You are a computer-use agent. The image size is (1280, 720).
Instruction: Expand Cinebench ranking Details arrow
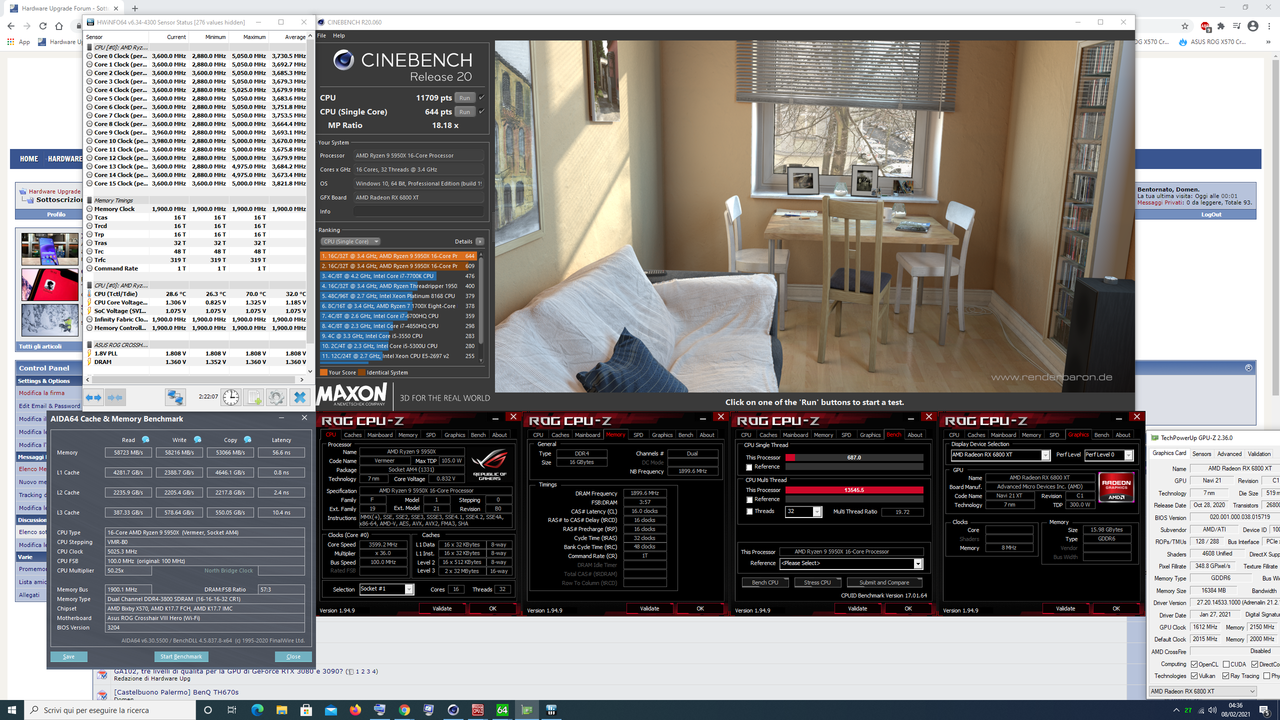tap(480, 241)
